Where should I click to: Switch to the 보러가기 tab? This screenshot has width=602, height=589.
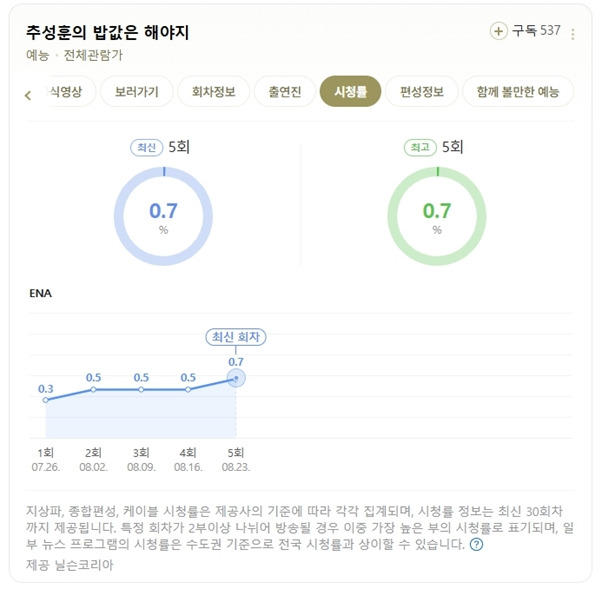point(137,91)
